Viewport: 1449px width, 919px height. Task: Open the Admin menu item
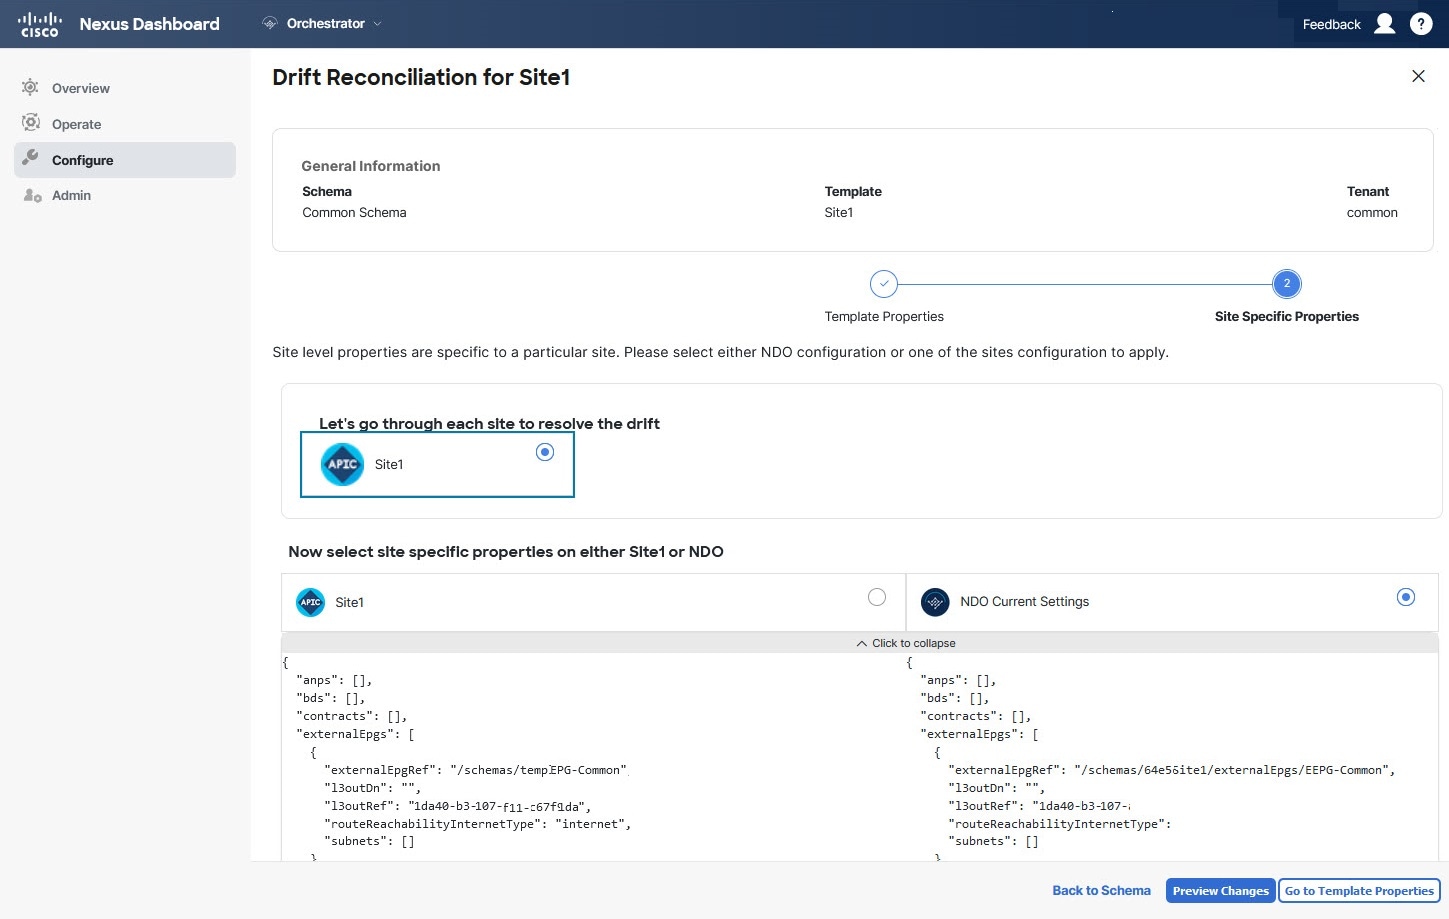click(x=125, y=195)
